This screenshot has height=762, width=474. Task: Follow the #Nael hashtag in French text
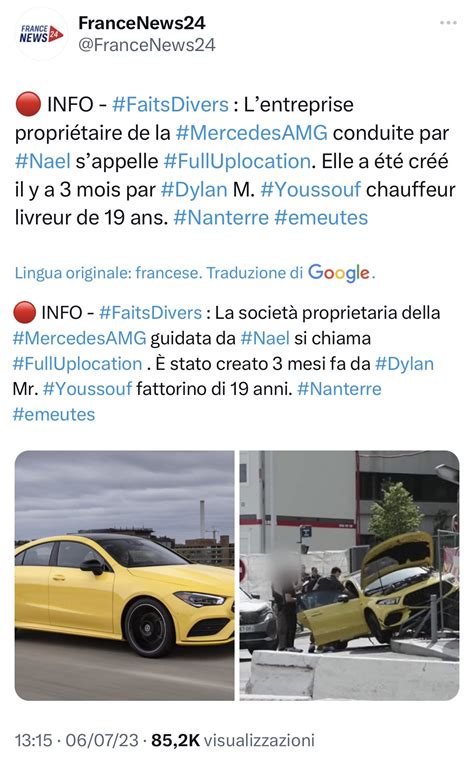(x=43, y=161)
